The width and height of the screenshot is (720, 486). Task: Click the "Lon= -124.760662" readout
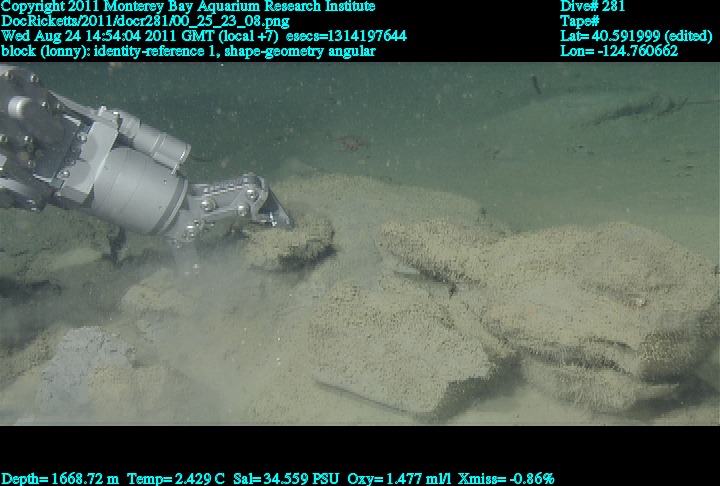point(619,51)
